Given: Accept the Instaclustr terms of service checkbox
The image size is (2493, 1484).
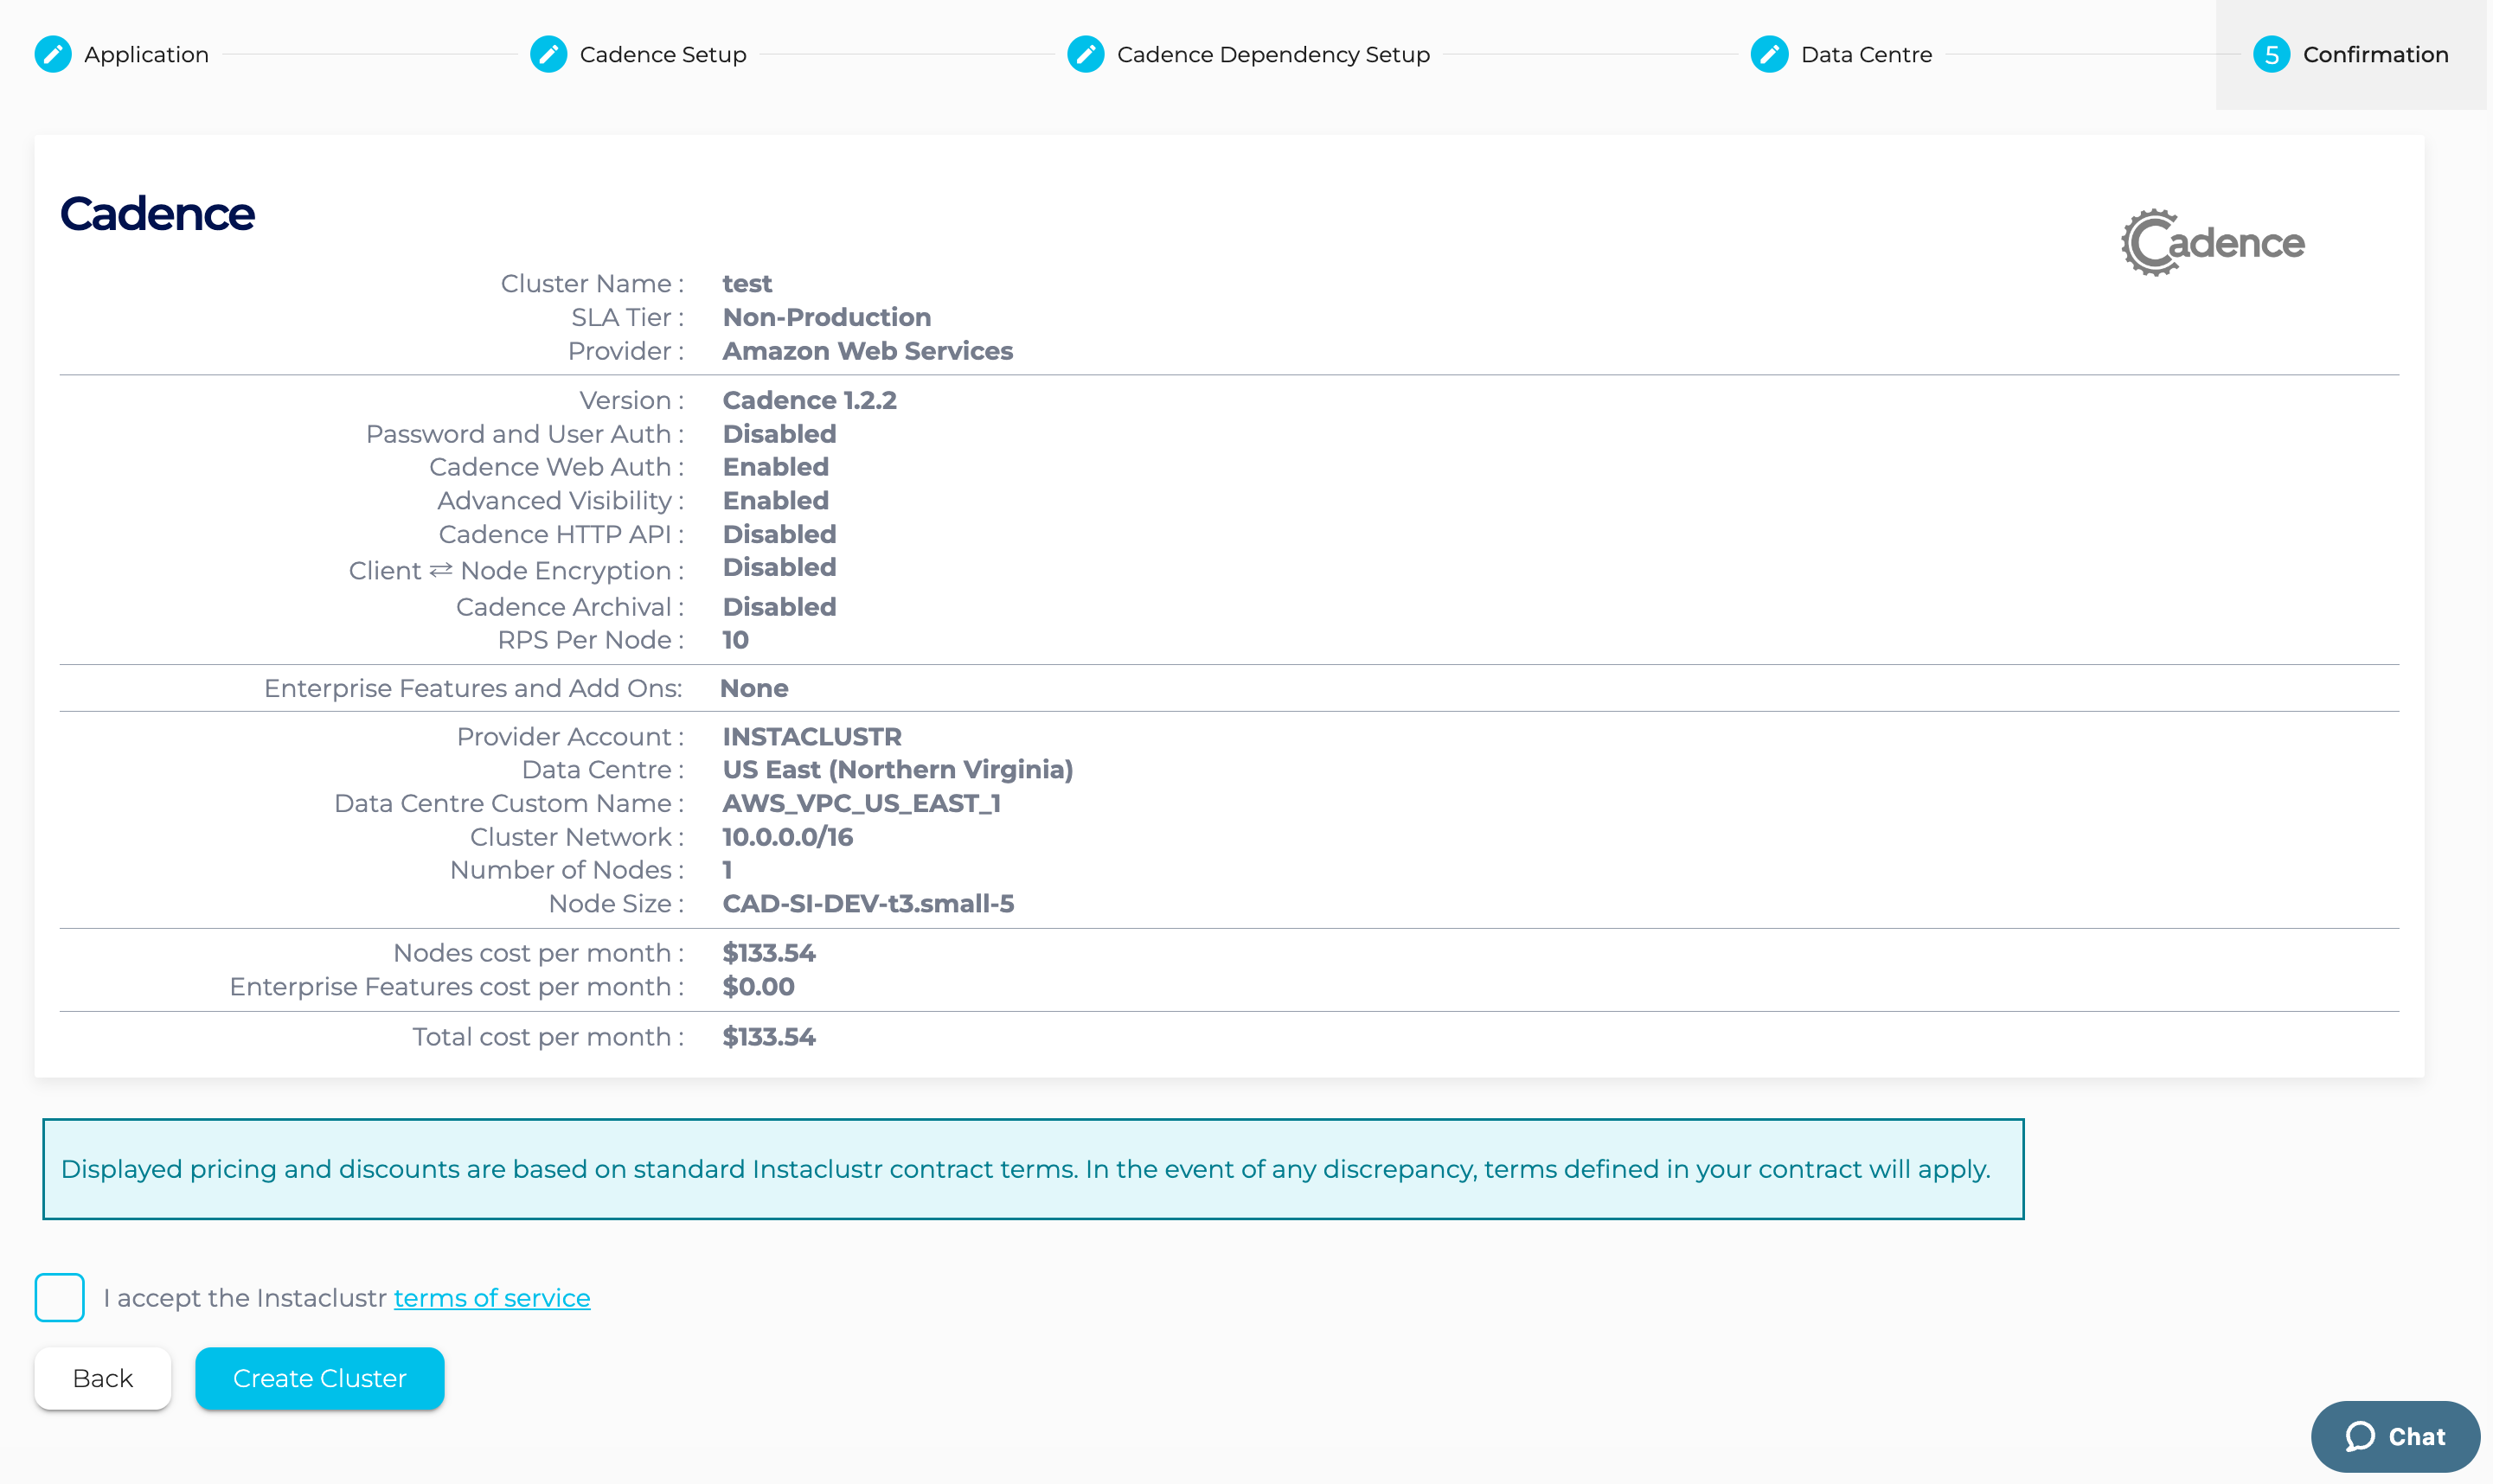Looking at the screenshot, I should point(59,1297).
